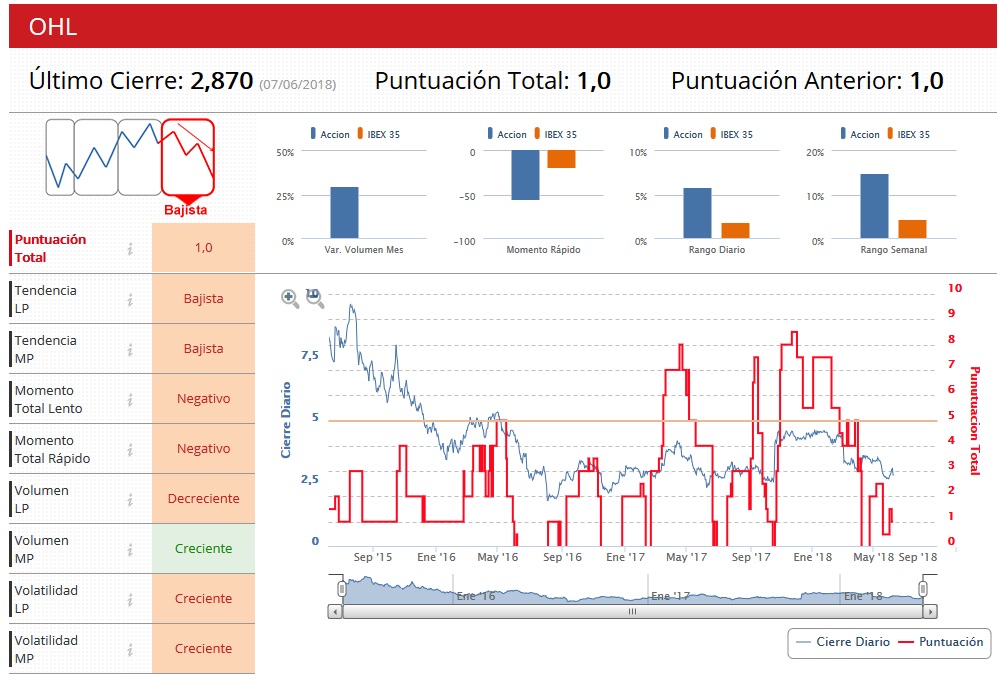This screenshot has width=1004, height=674.
Task: Click the red Bajista trend phase thumbnail
Action: 188,157
